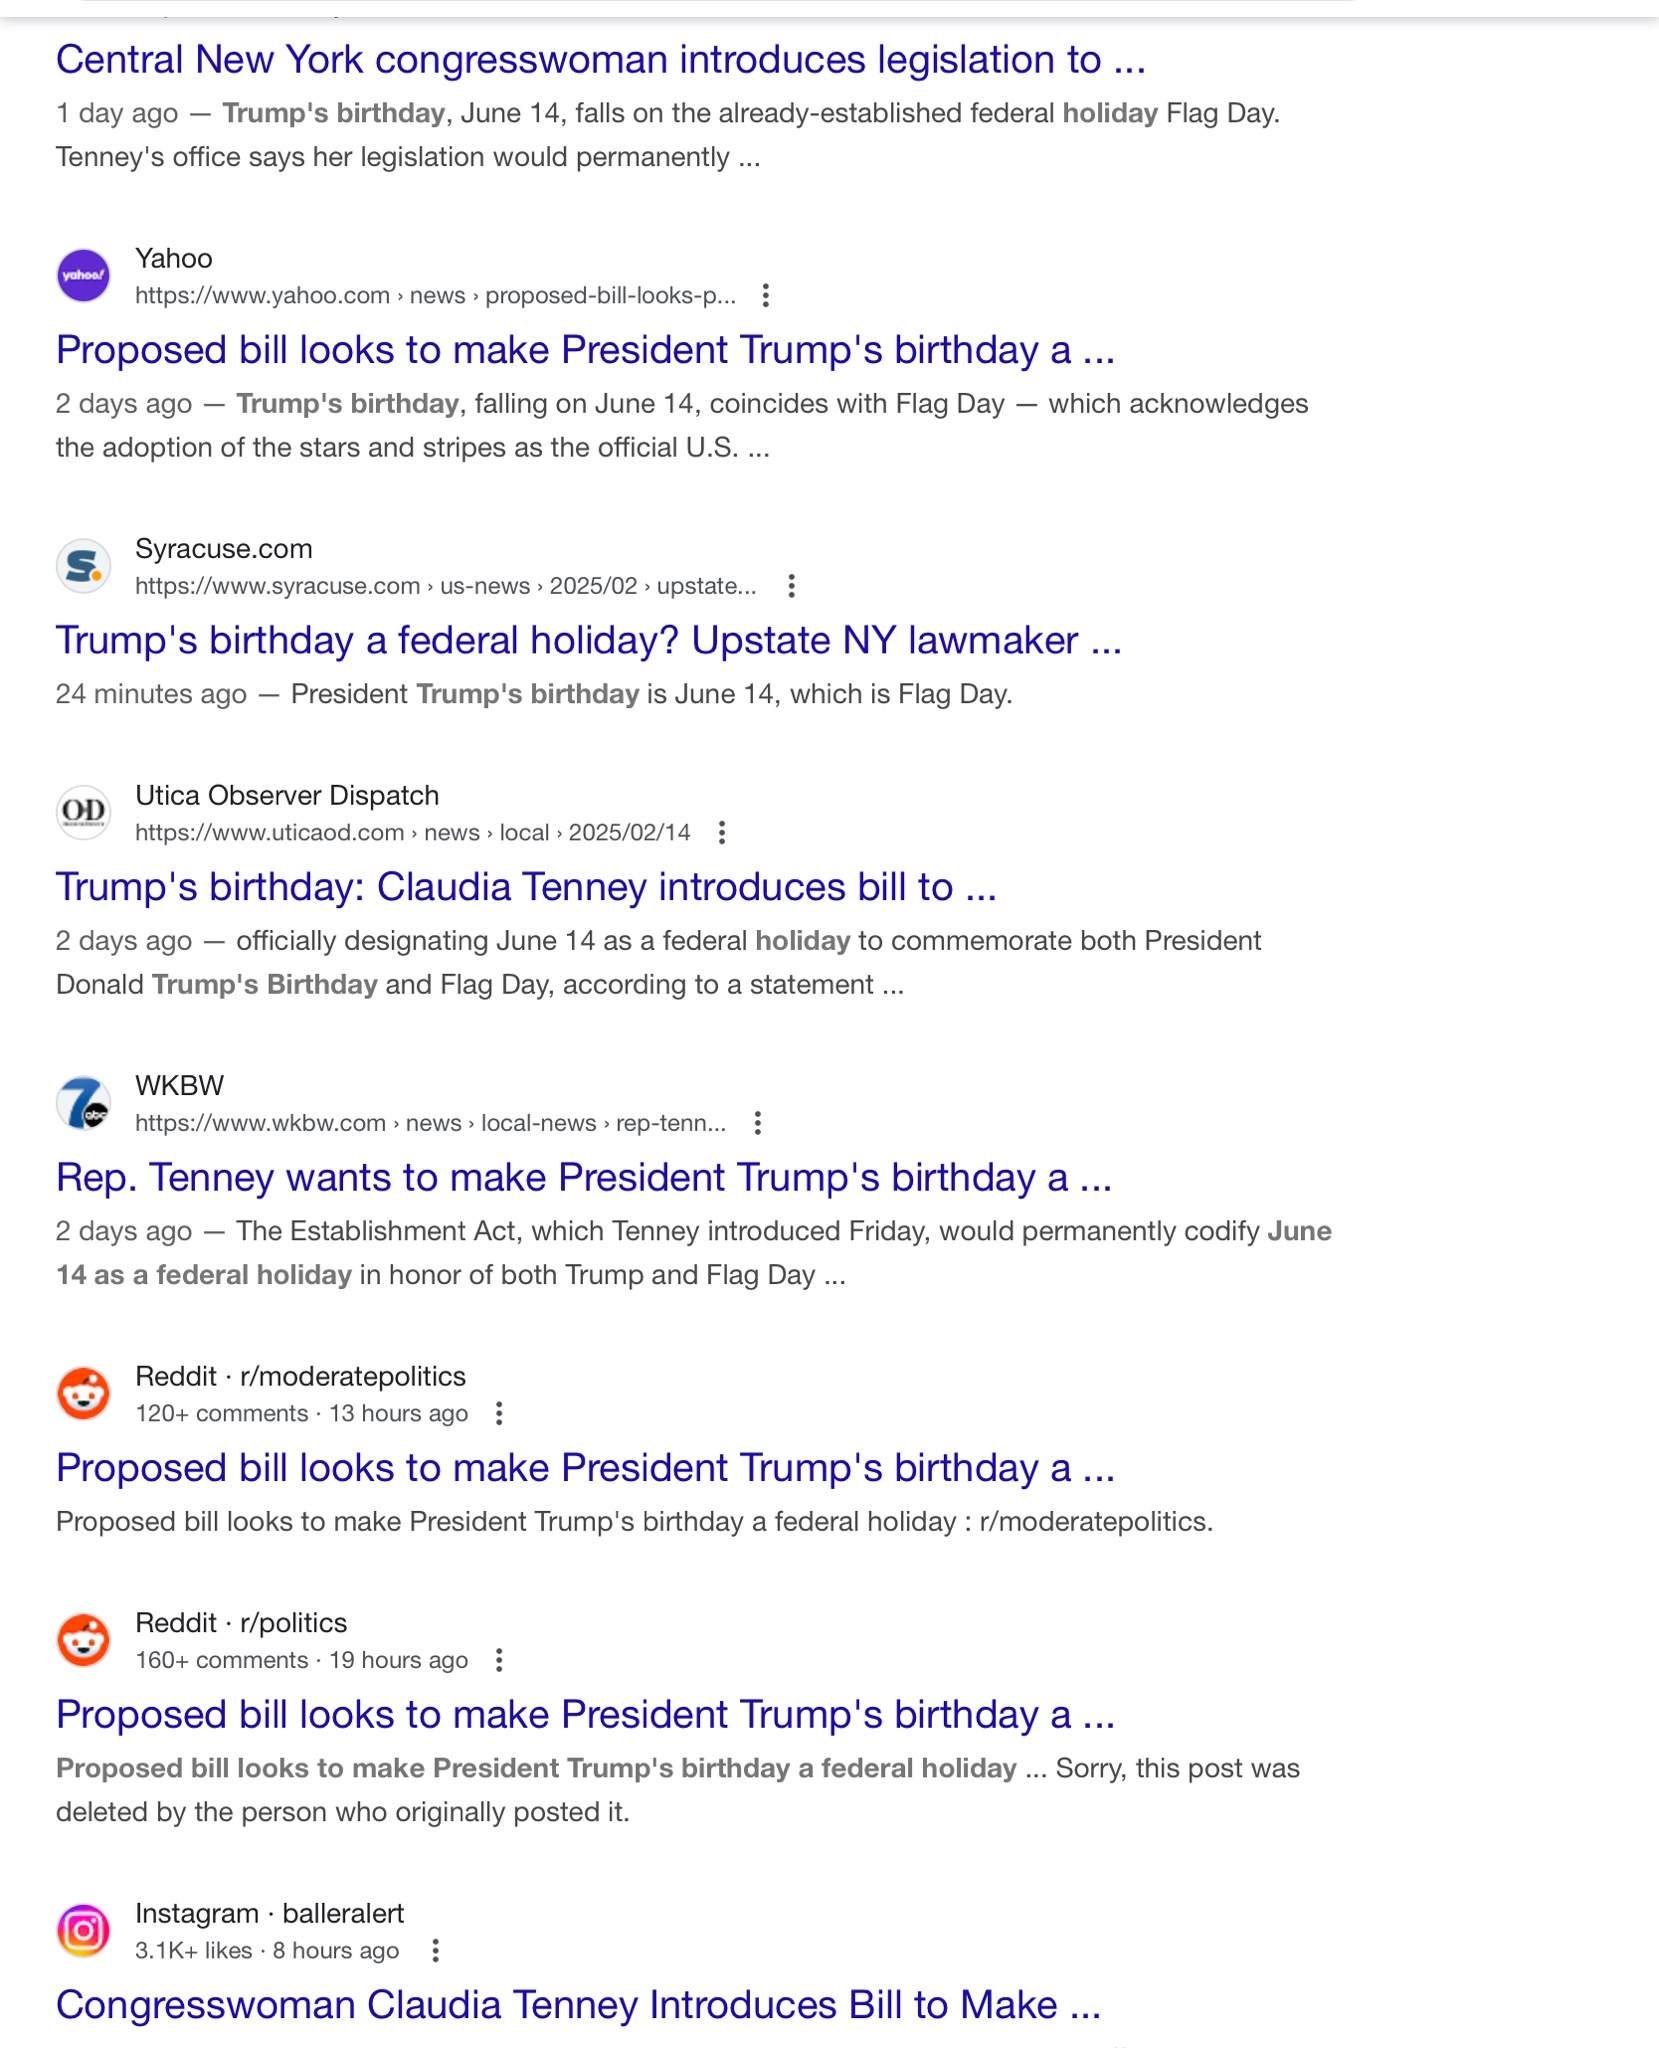The width and height of the screenshot is (1659, 2048).
Task: Open the three-dot menu for WKBW result
Action: [x=758, y=1123]
